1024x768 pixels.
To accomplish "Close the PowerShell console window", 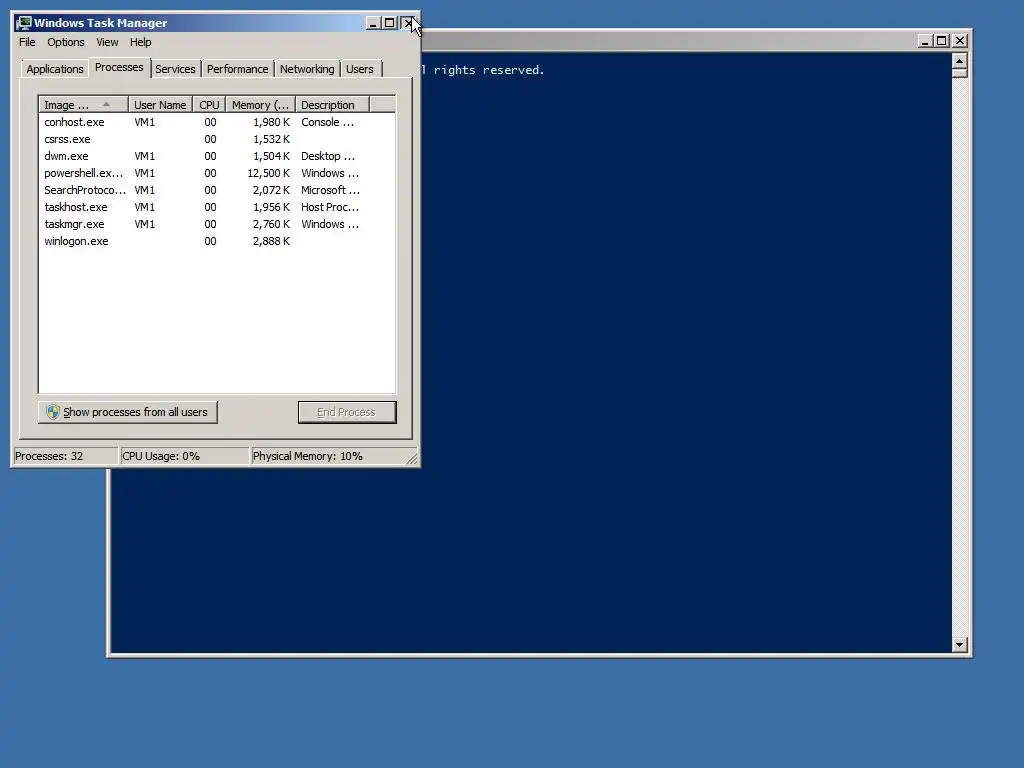I will 960,40.
